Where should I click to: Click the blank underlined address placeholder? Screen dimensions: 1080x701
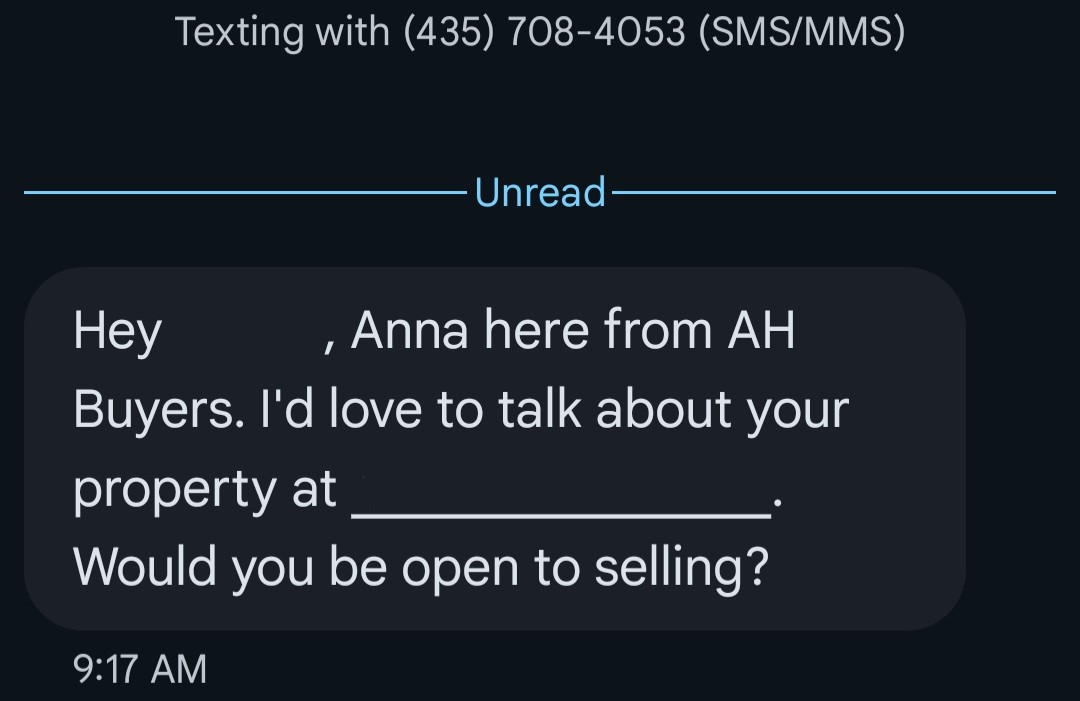pos(562,495)
